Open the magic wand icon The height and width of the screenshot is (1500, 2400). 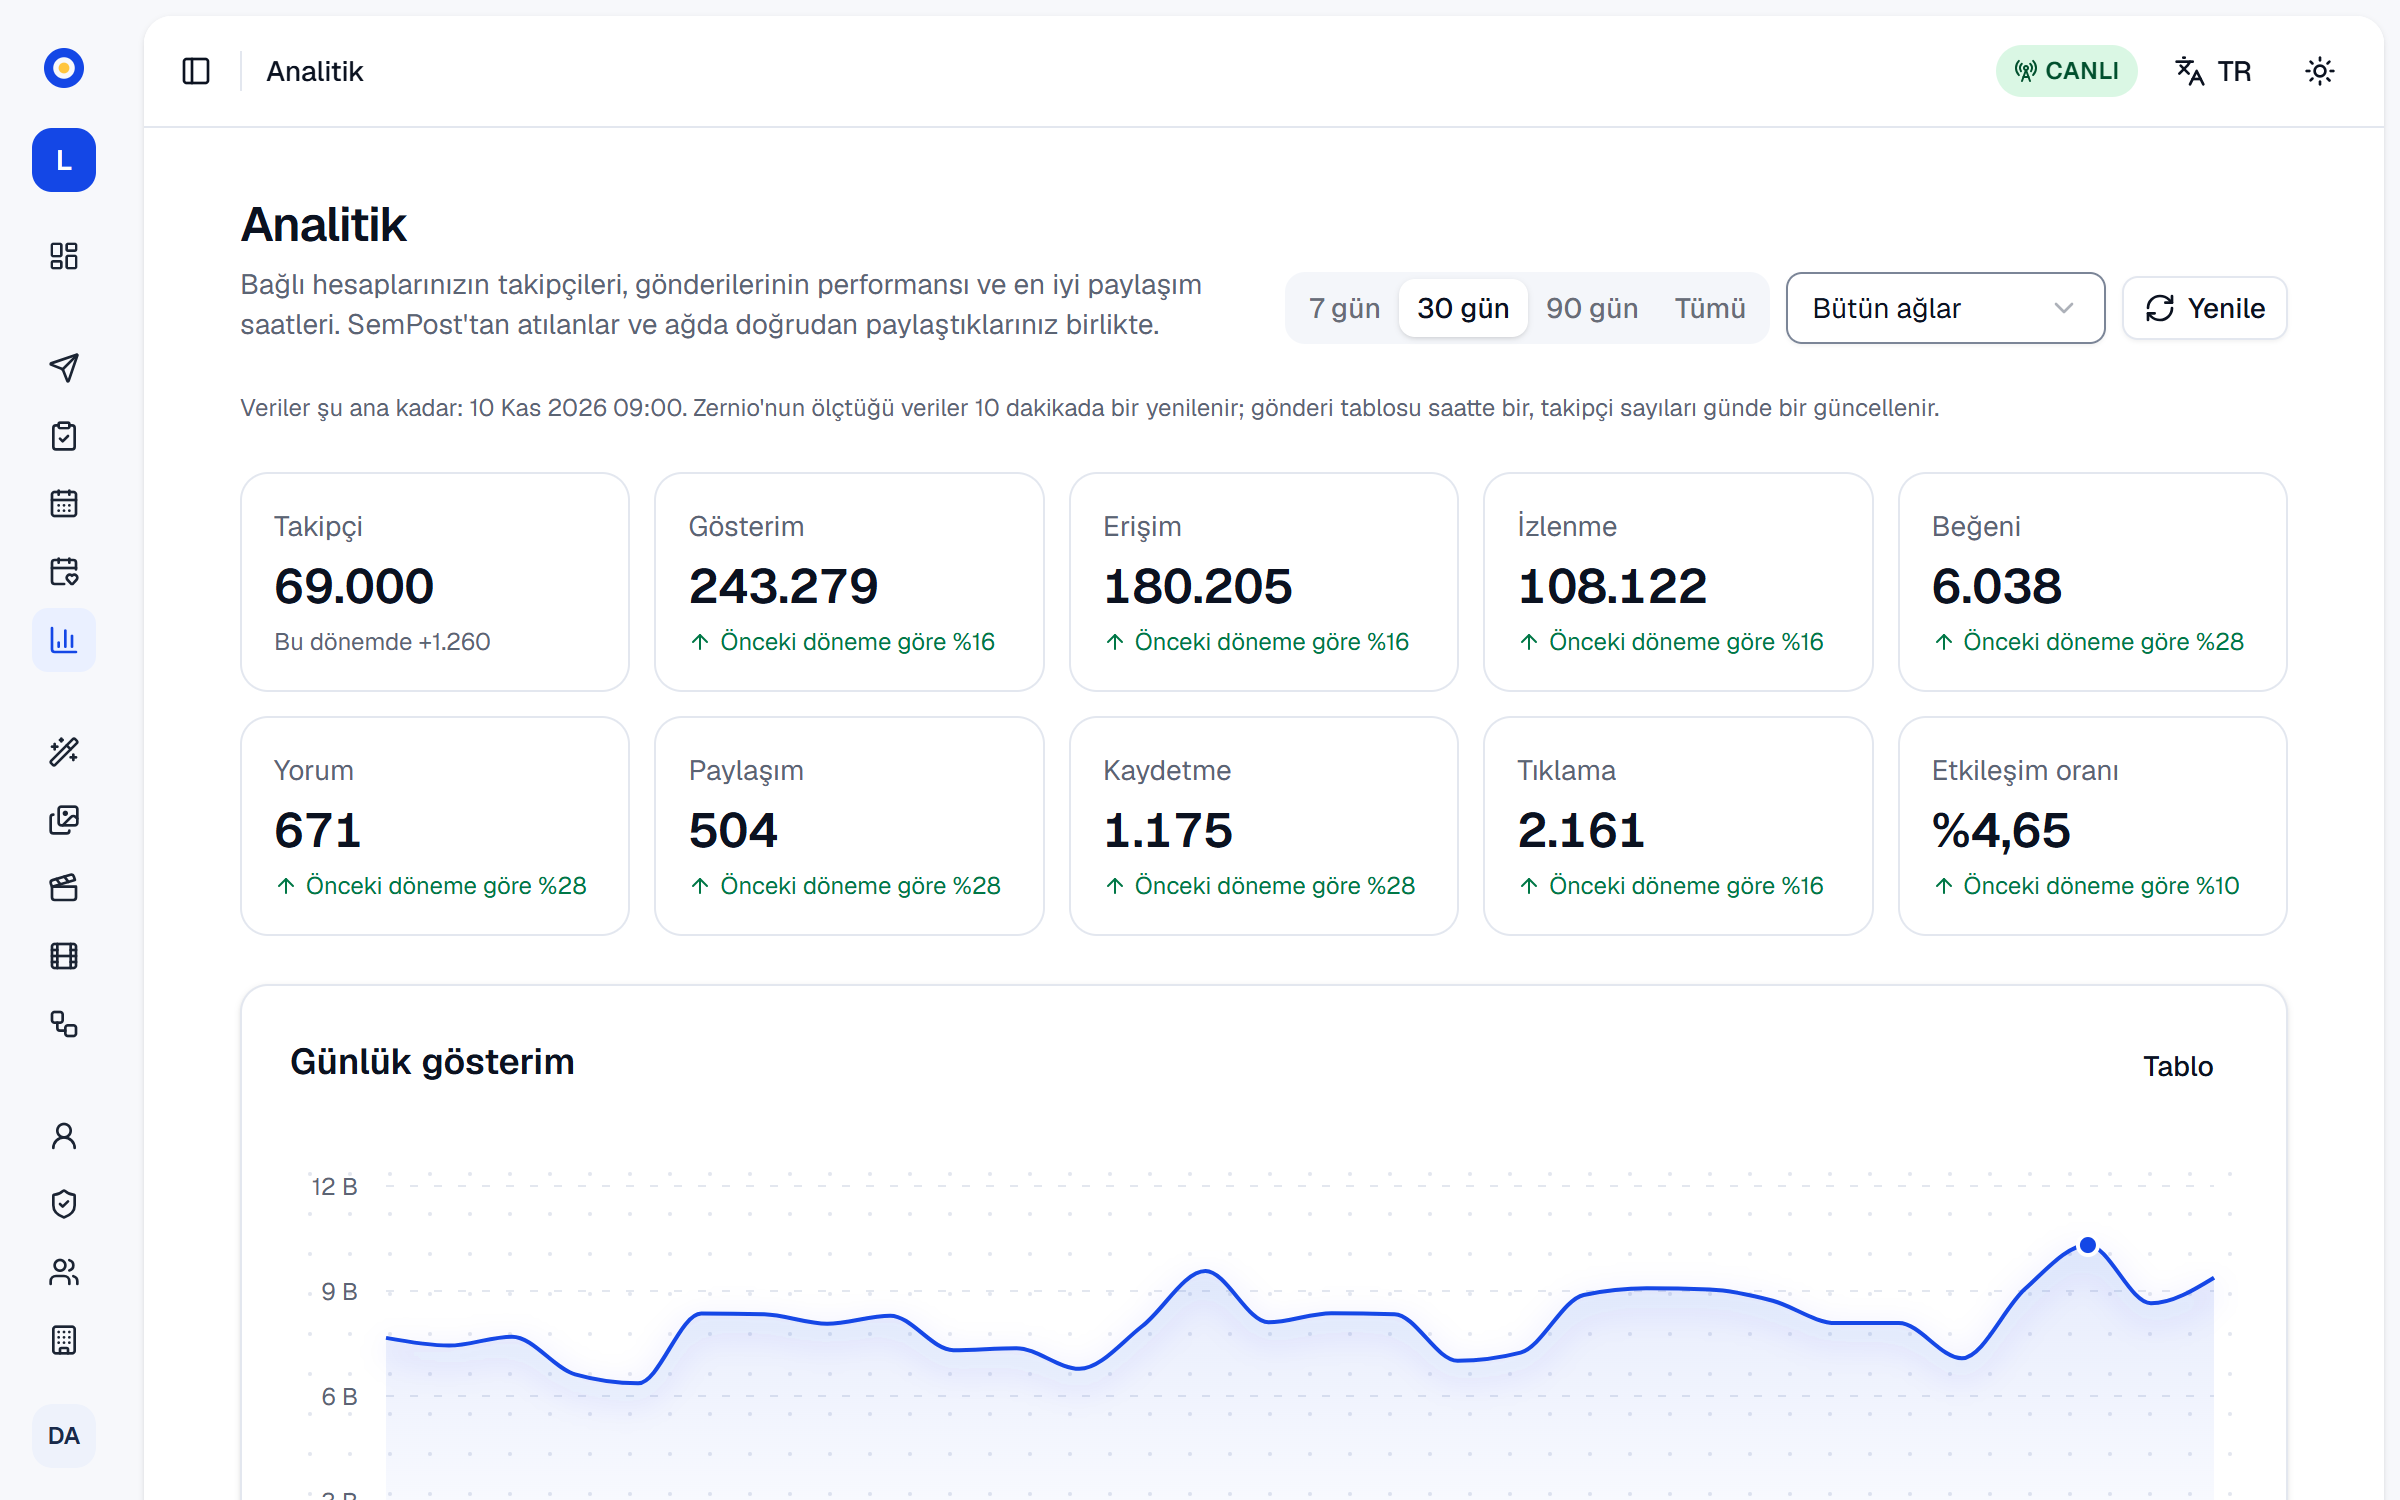[x=64, y=751]
